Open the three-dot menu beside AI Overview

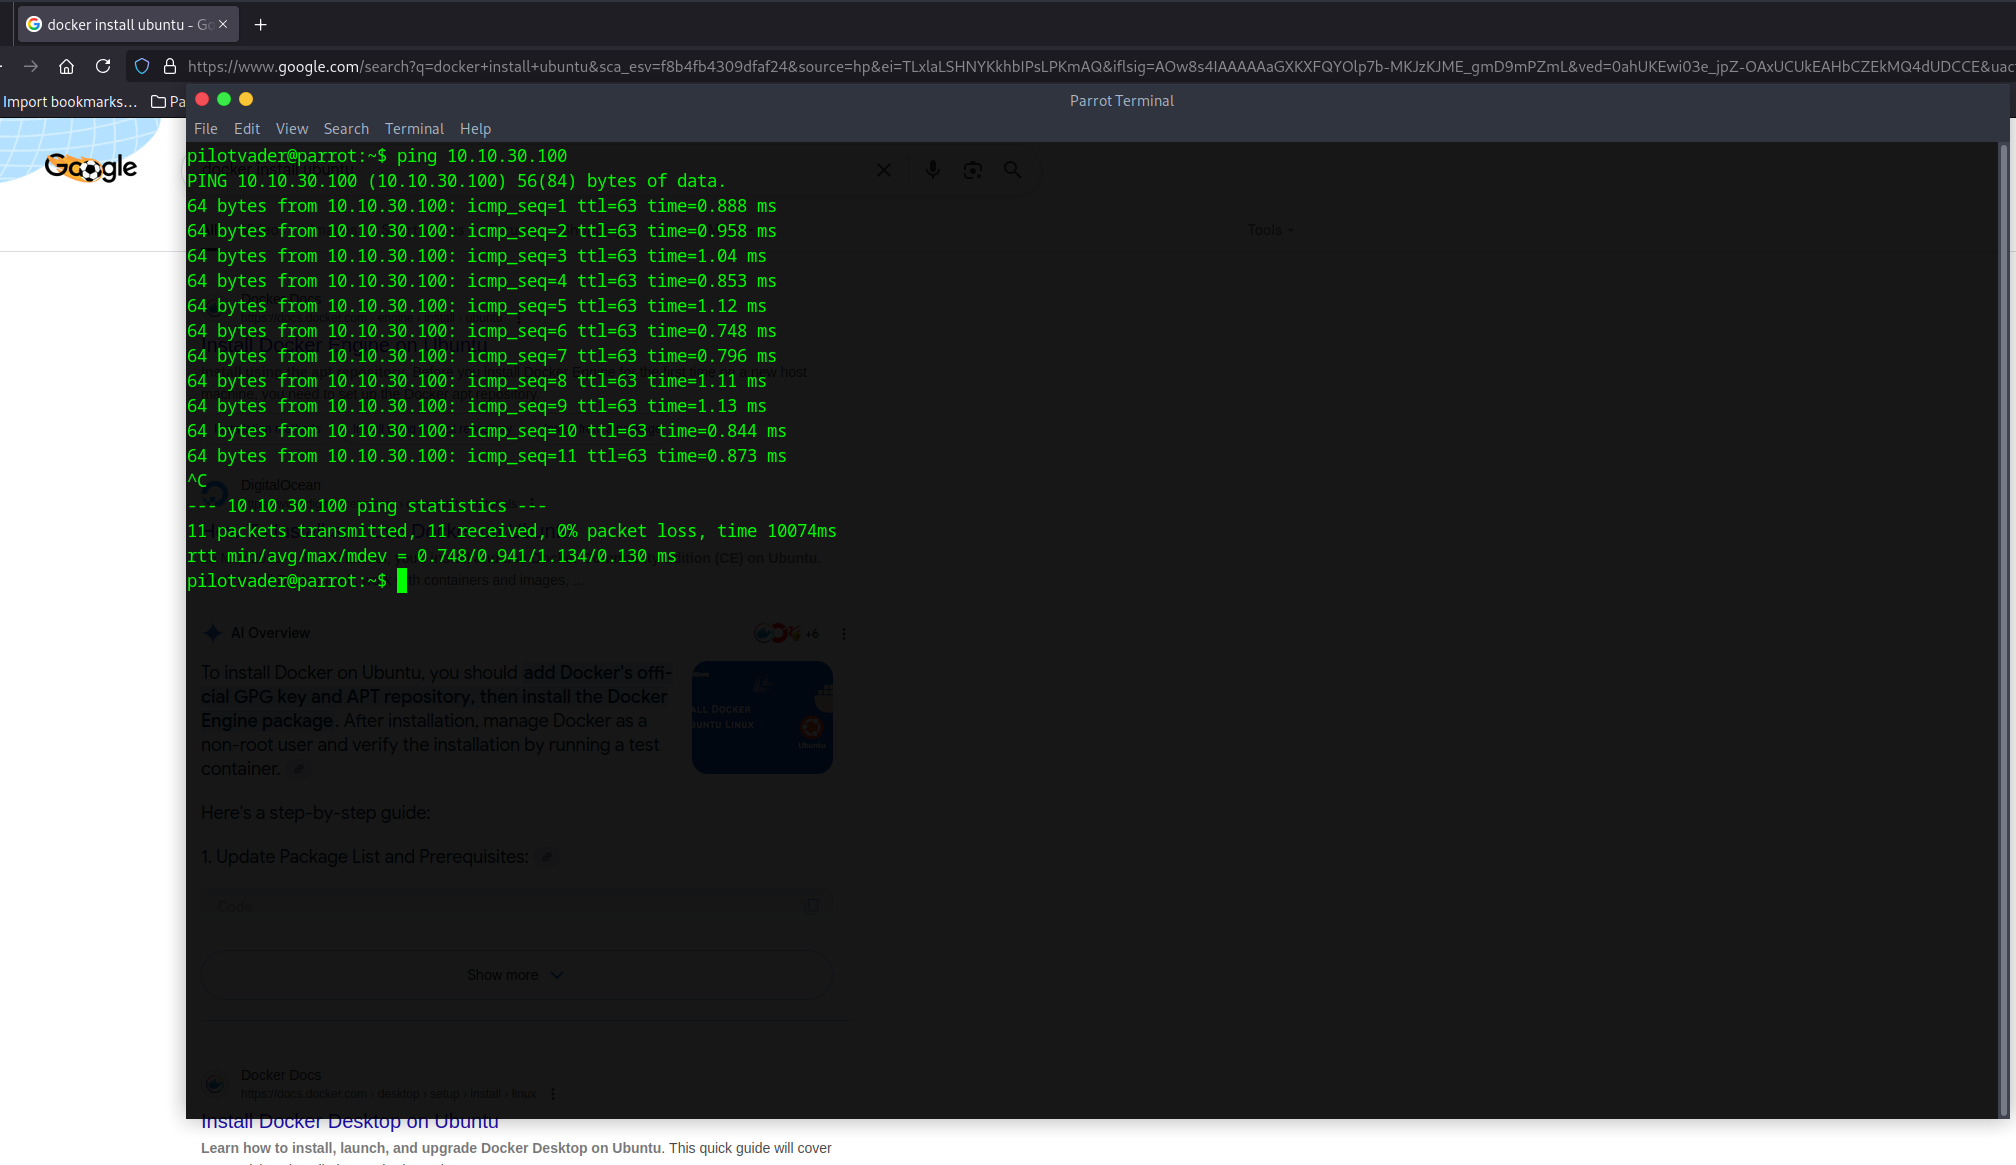843,633
